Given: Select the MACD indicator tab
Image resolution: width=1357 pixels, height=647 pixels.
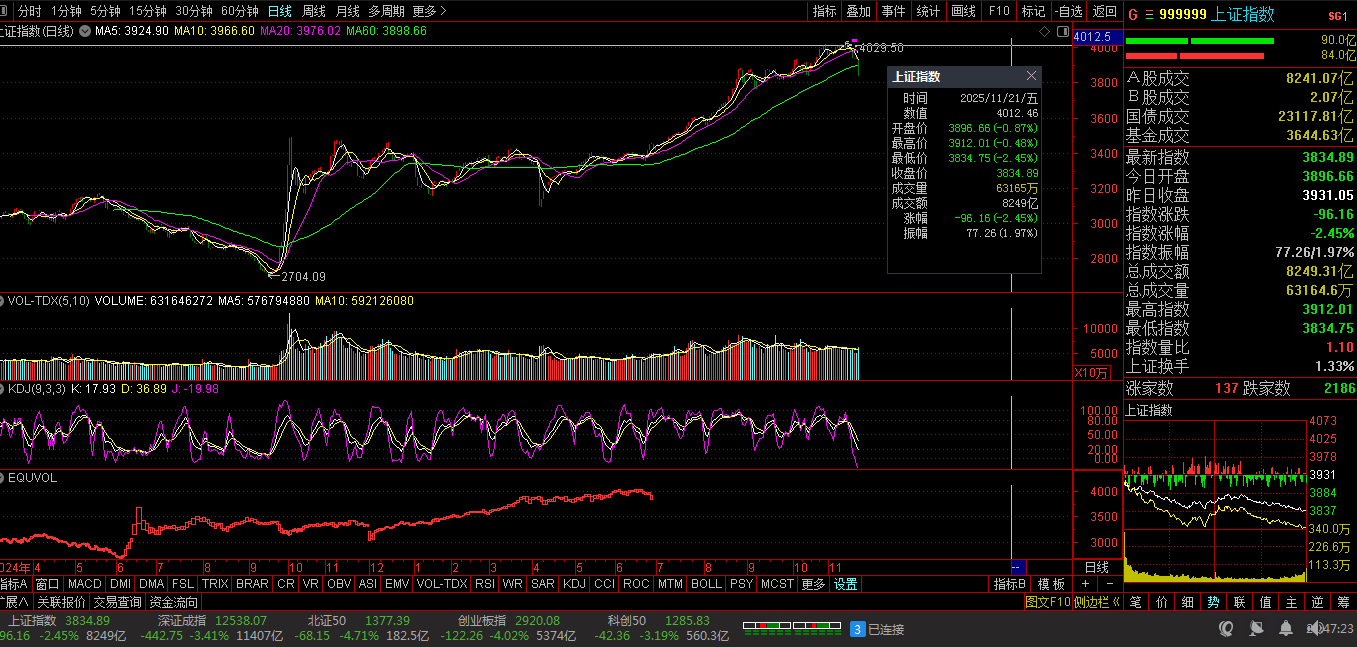Looking at the screenshot, I should [85, 584].
